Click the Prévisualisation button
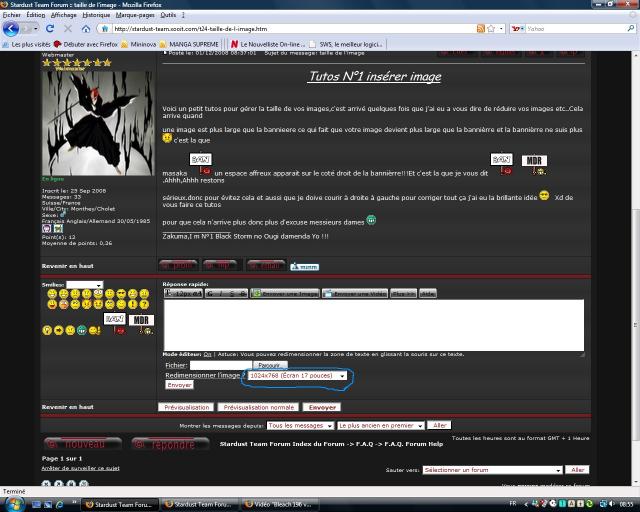This screenshot has width=640, height=512. coord(187,407)
